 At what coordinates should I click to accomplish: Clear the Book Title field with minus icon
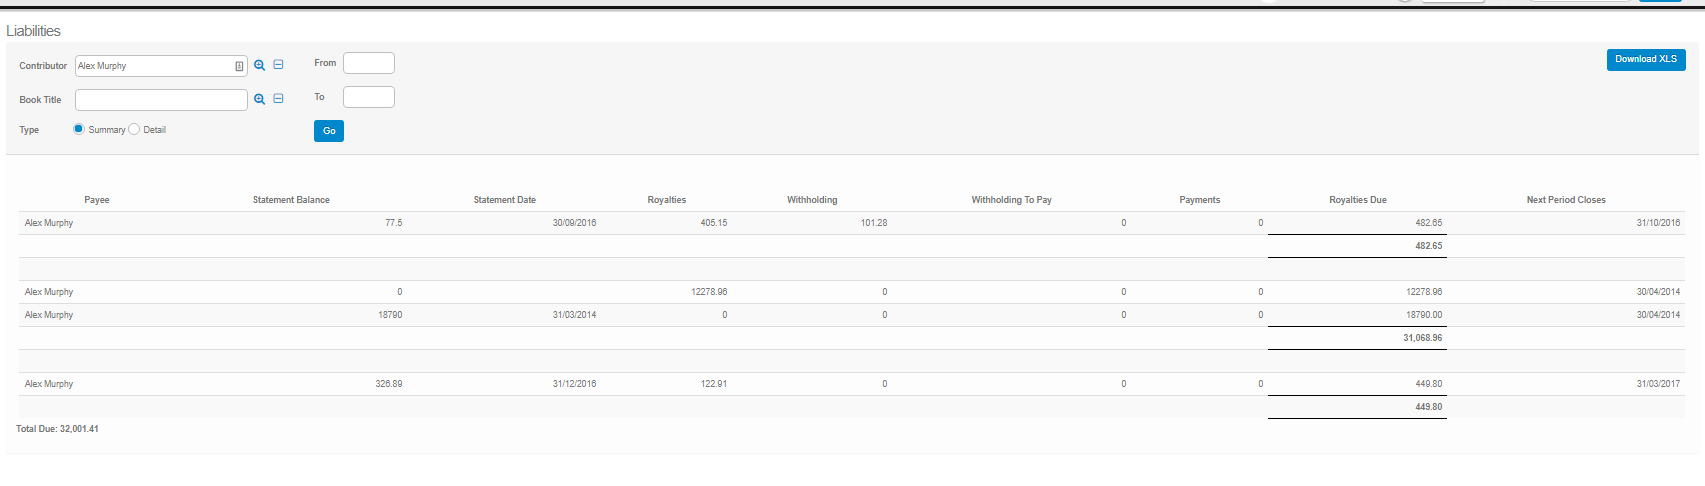click(279, 99)
